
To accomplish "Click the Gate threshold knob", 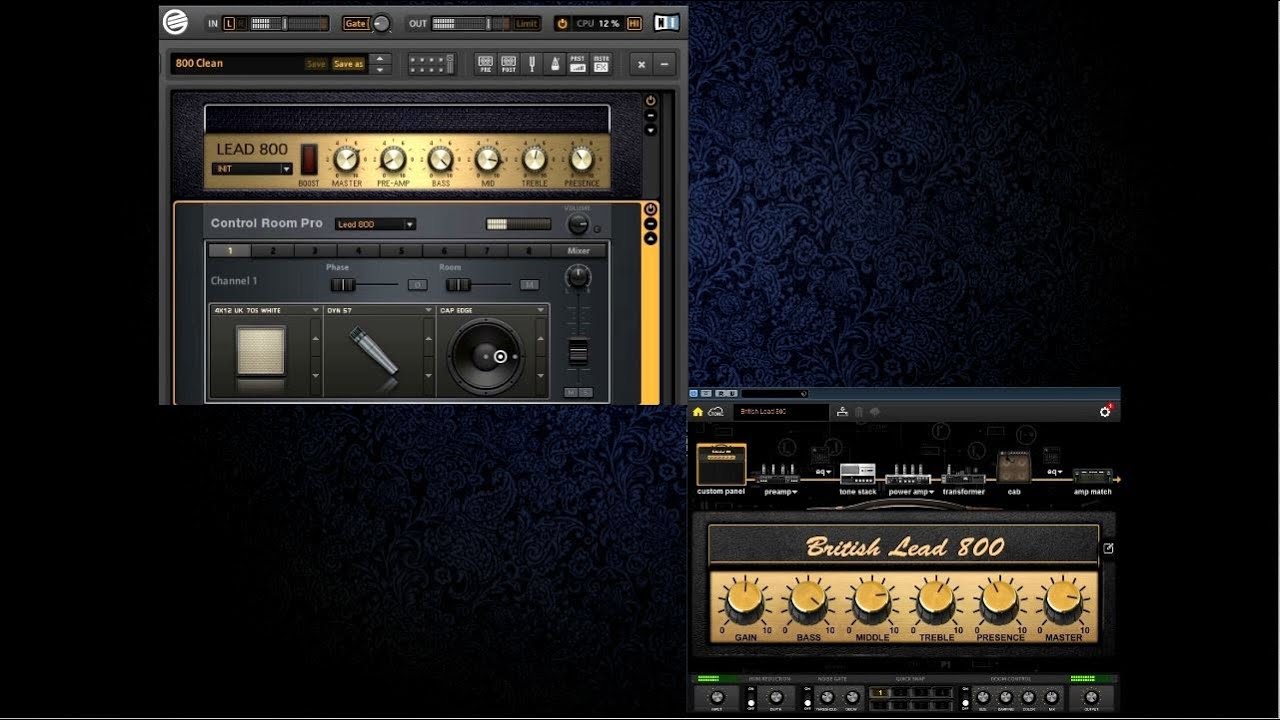I will [x=380, y=23].
